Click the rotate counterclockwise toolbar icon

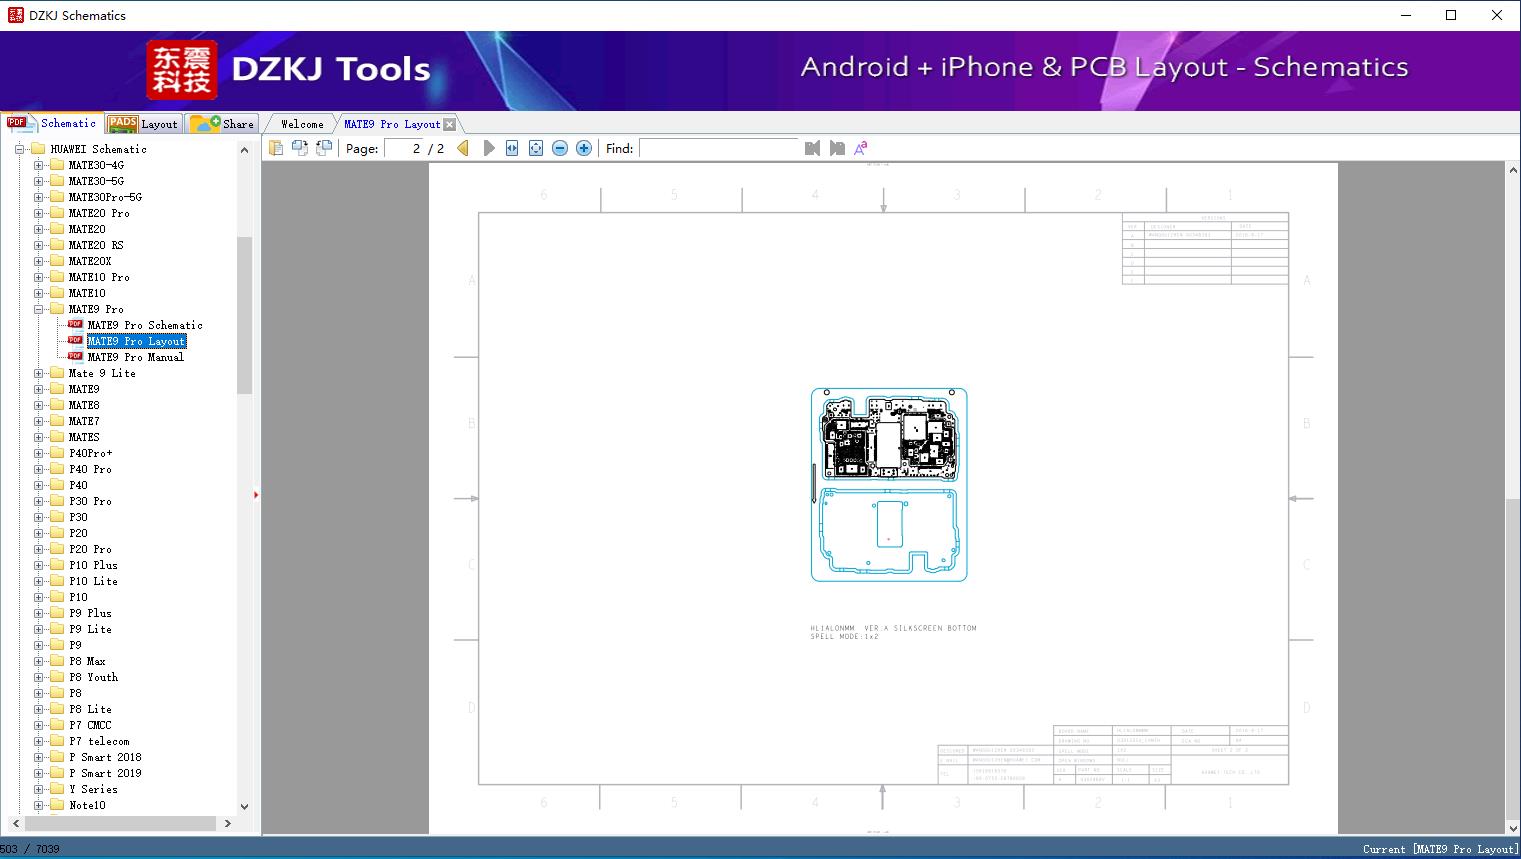point(299,148)
